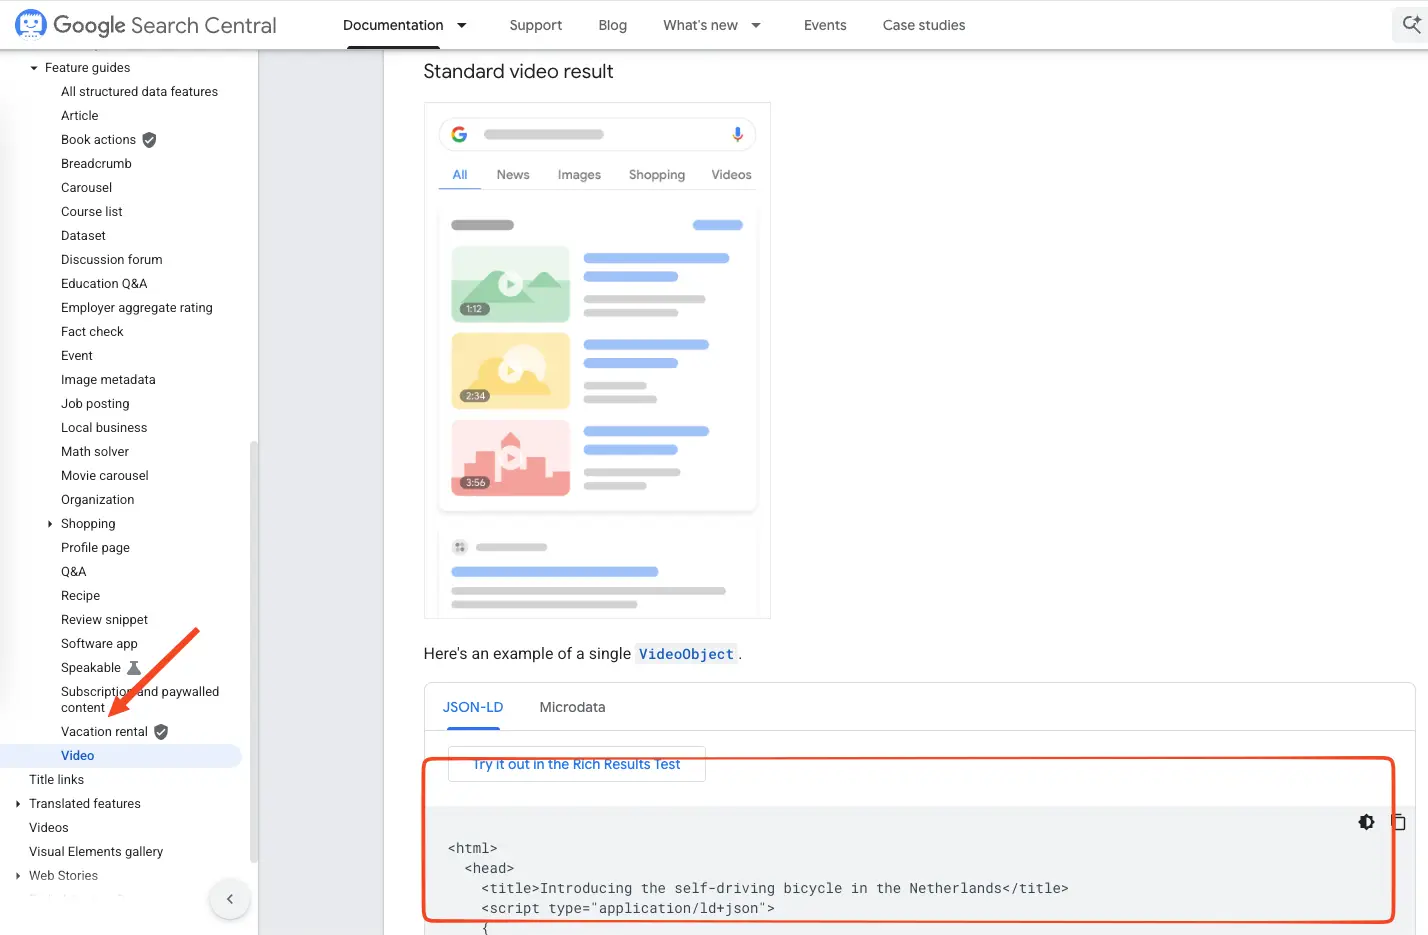Open the Speakable guide
This screenshot has height=935, width=1428.
tap(91, 668)
